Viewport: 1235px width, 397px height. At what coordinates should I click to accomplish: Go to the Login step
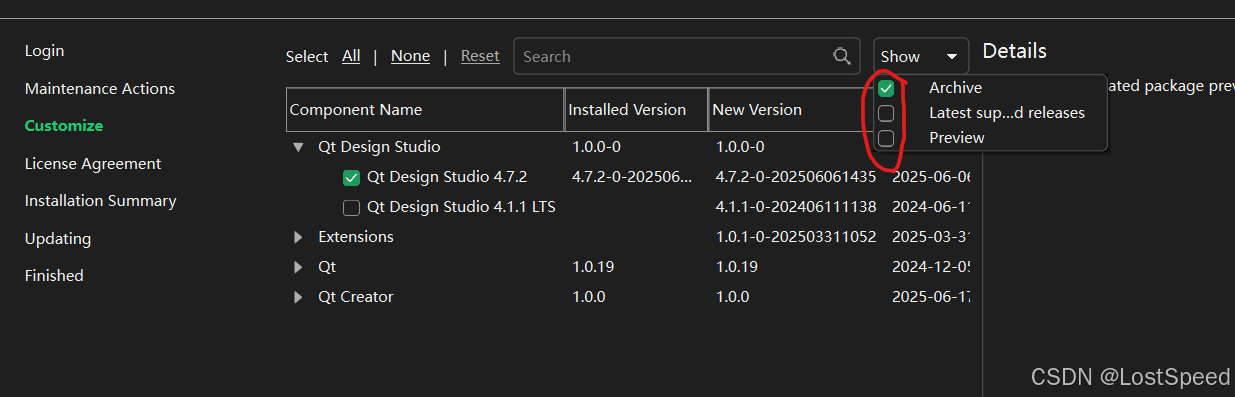44,51
